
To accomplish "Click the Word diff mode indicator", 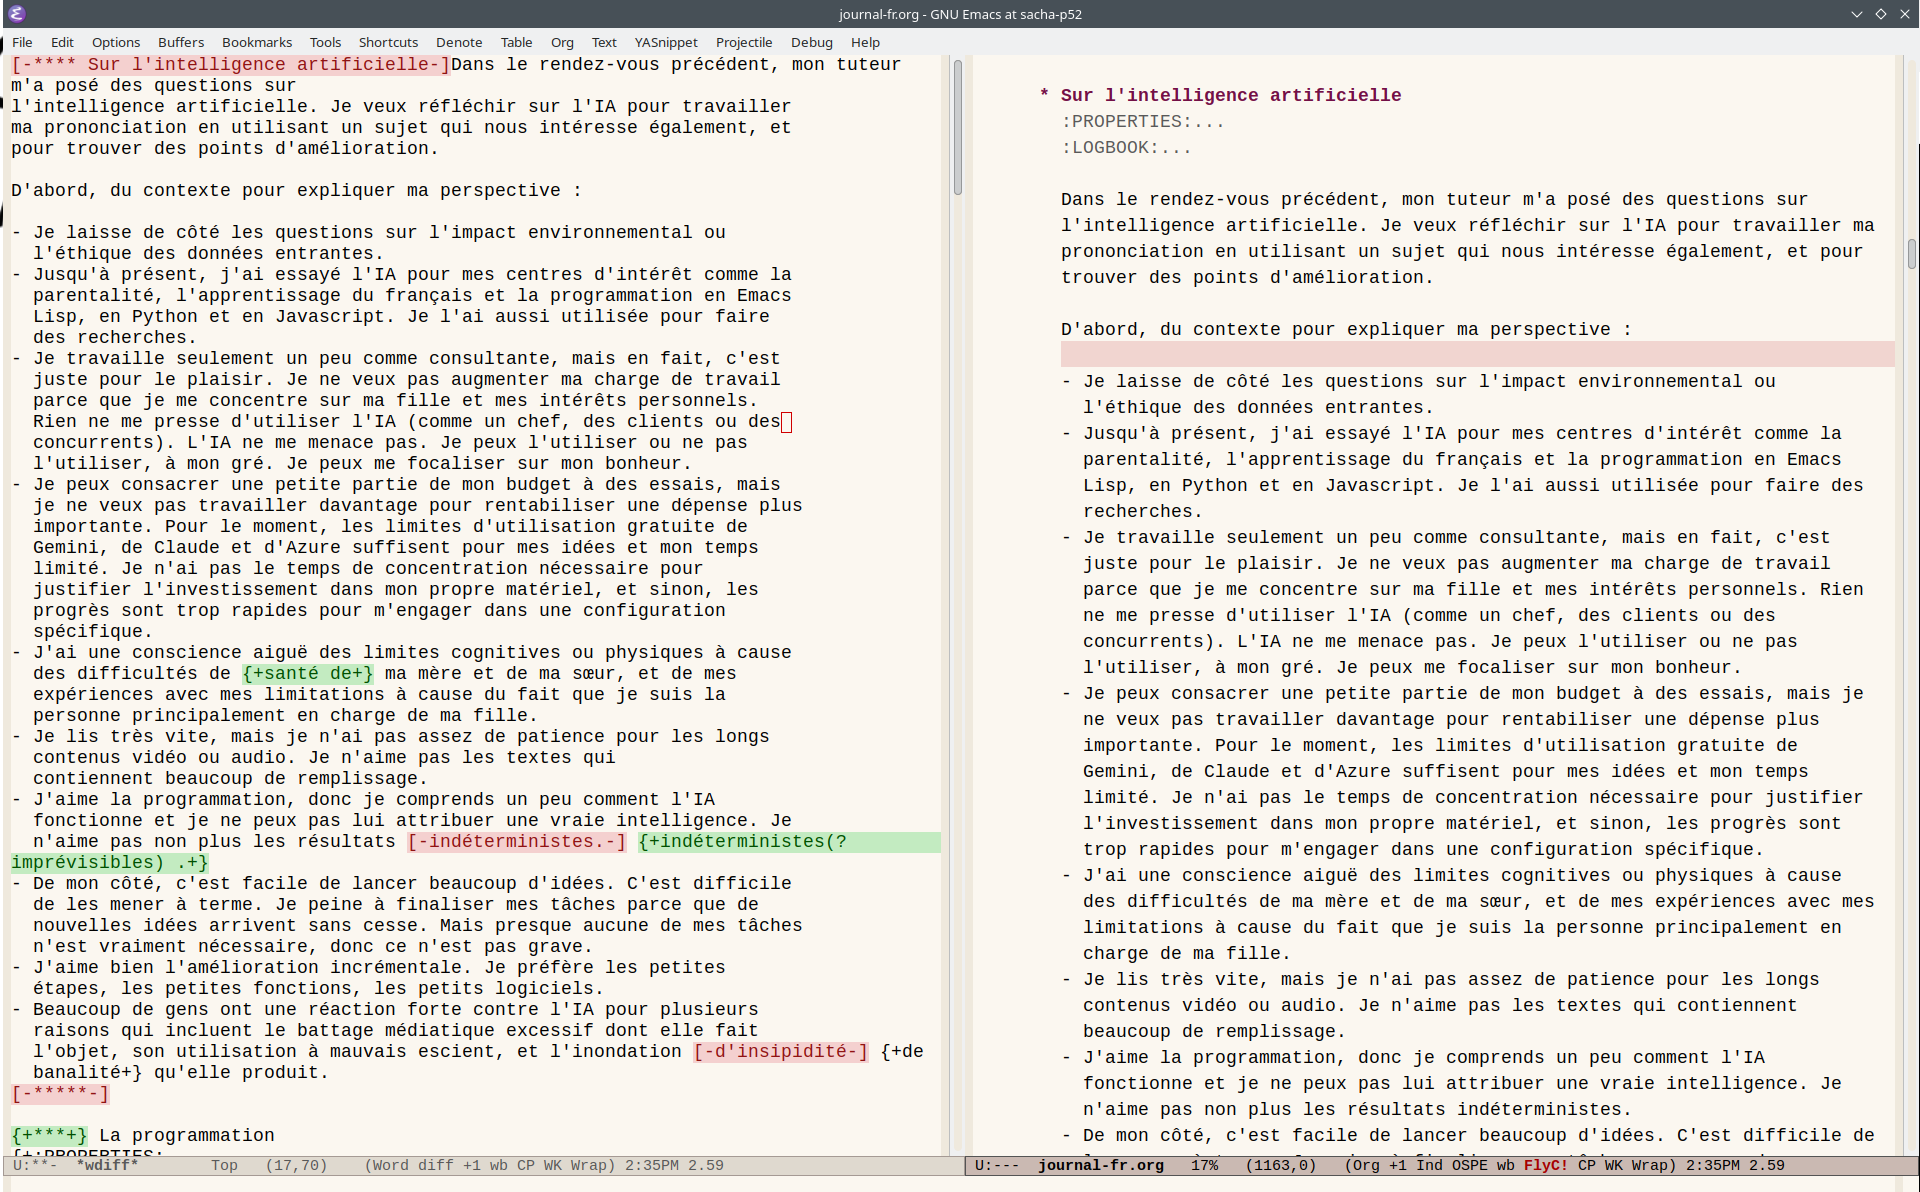I will [413, 1165].
